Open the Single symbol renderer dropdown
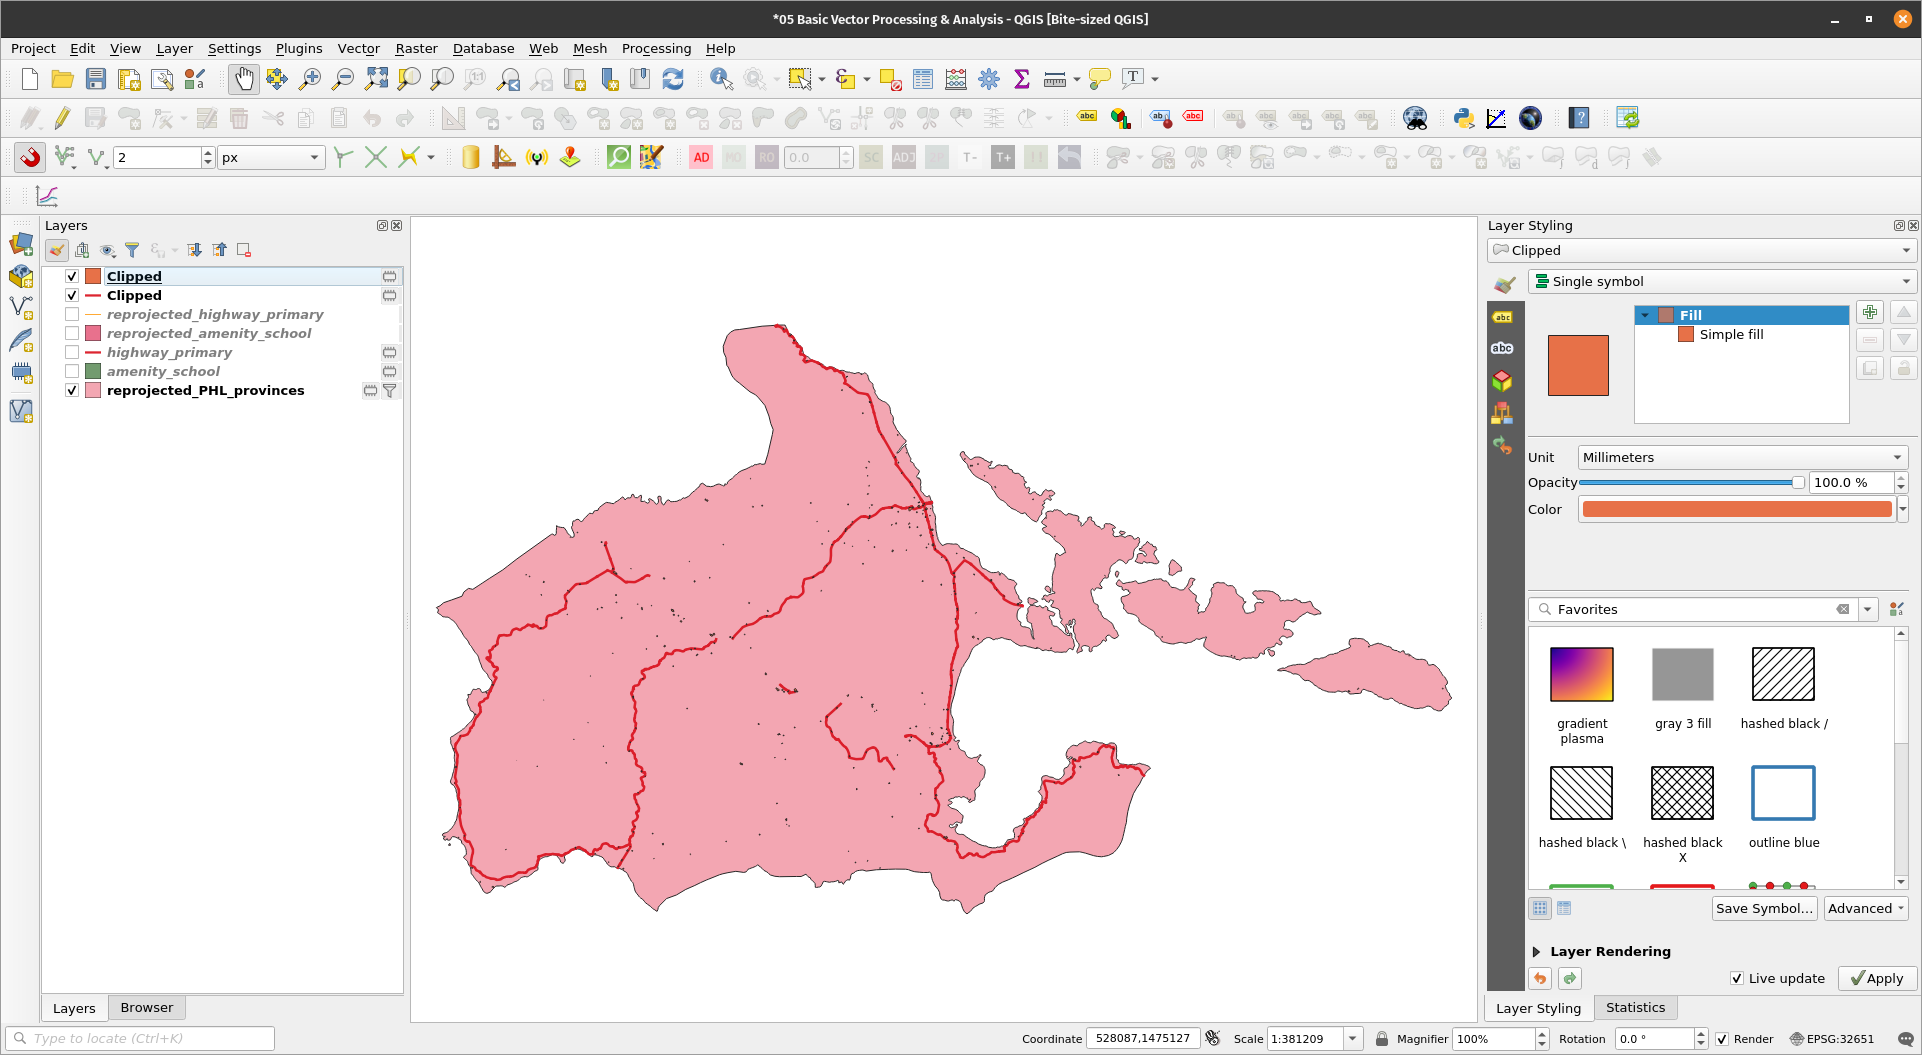The image size is (1922, 1055). click(x=1722, y=281)
